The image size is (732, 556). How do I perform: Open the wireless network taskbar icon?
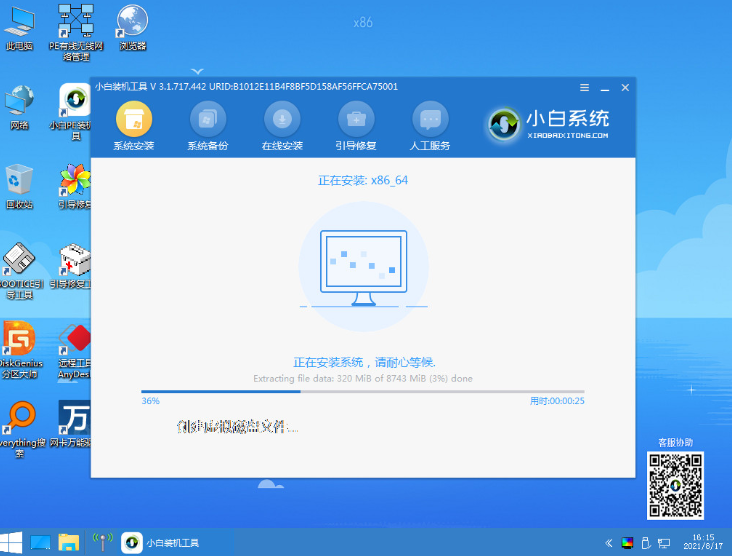pos(103,542)
